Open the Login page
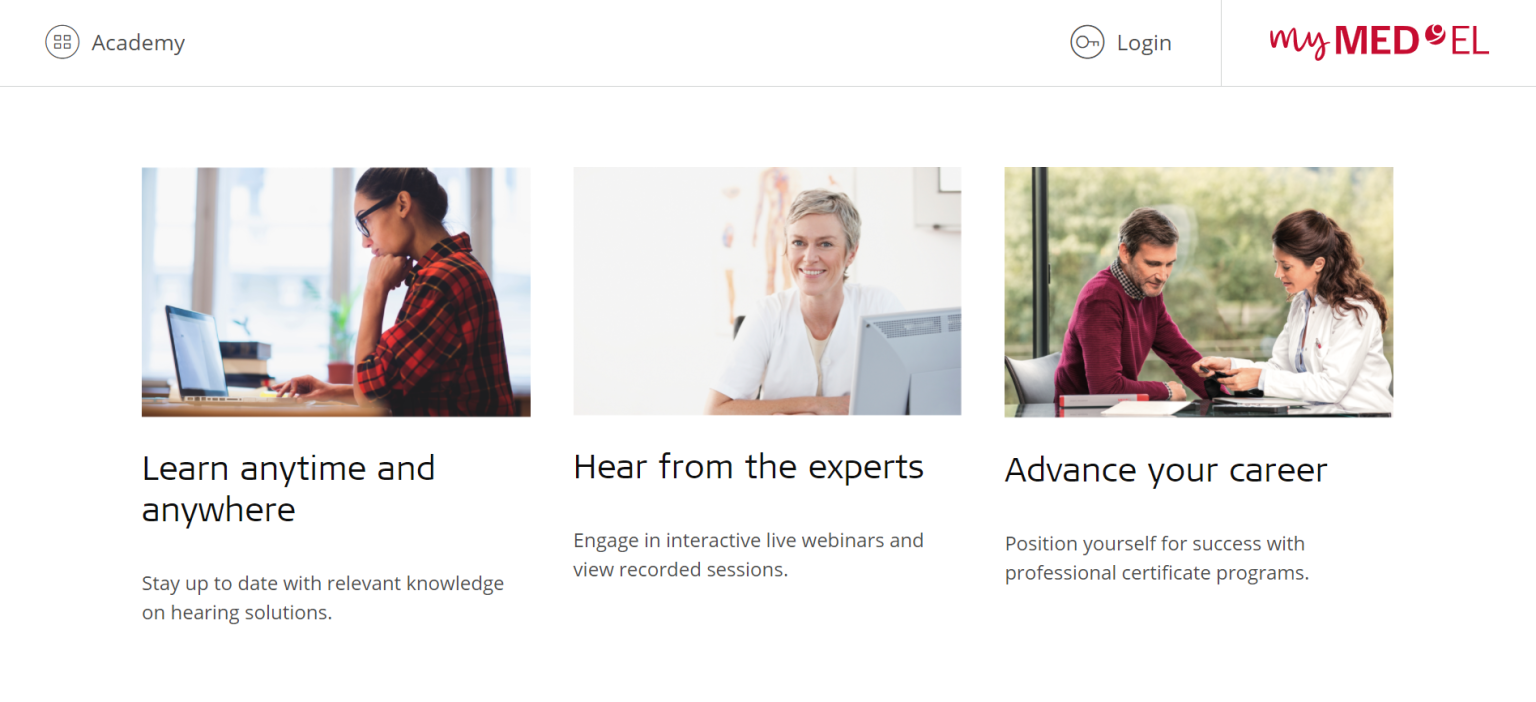Screen dimensions: 1536x702 coord(1143,42)
